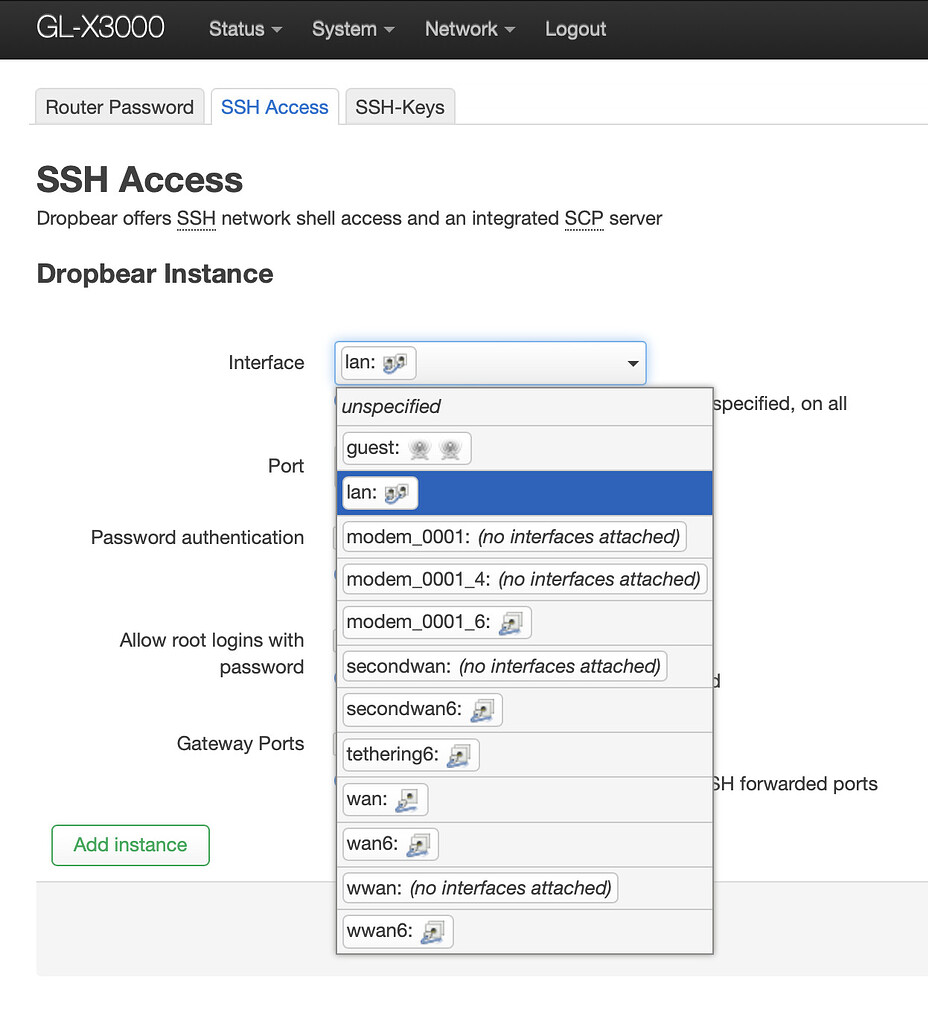Screen dimensions: 928x1024
Task: Choose the modem_0001 option with no interfaces attached
Action: (x=513, y=536)
